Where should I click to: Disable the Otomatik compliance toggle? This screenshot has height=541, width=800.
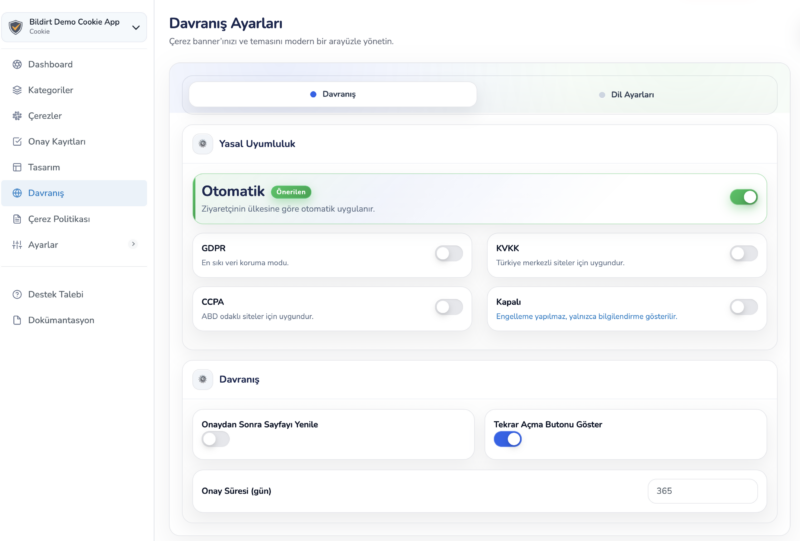click(743, 197)
